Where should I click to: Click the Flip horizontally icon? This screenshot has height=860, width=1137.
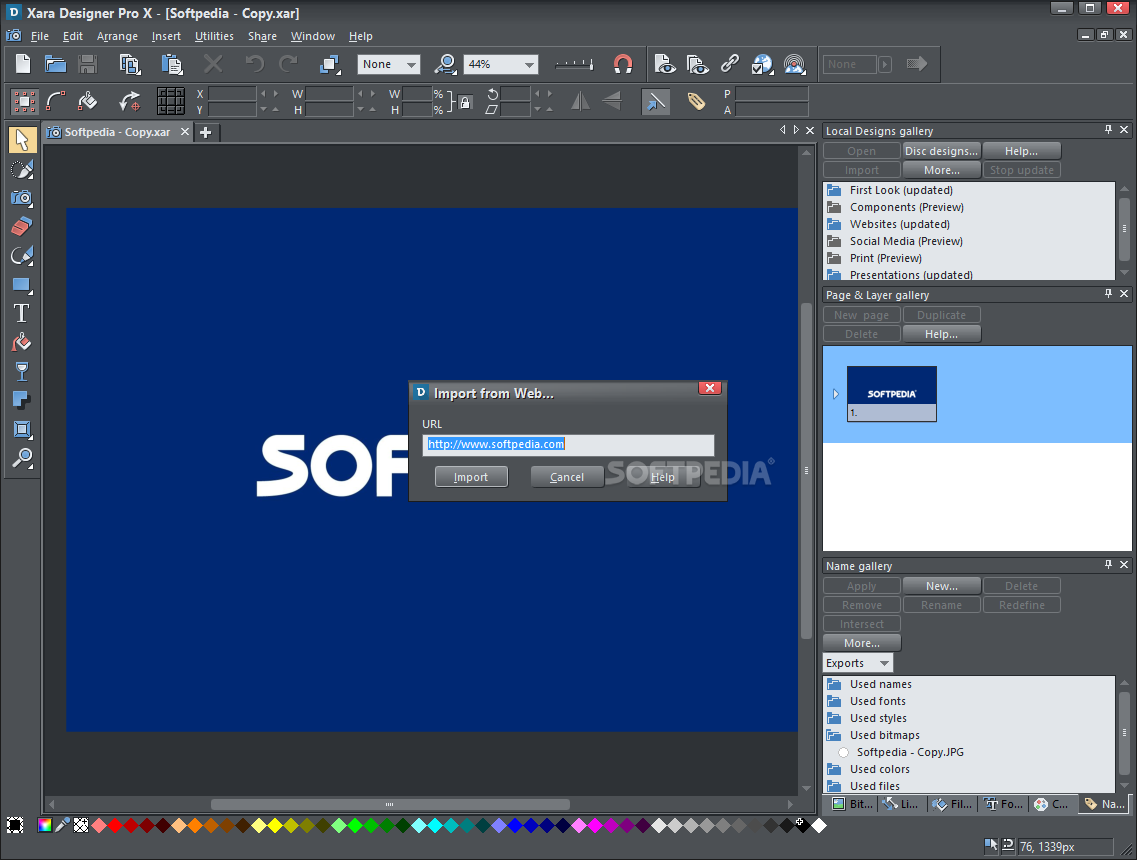tap(580, 102)
